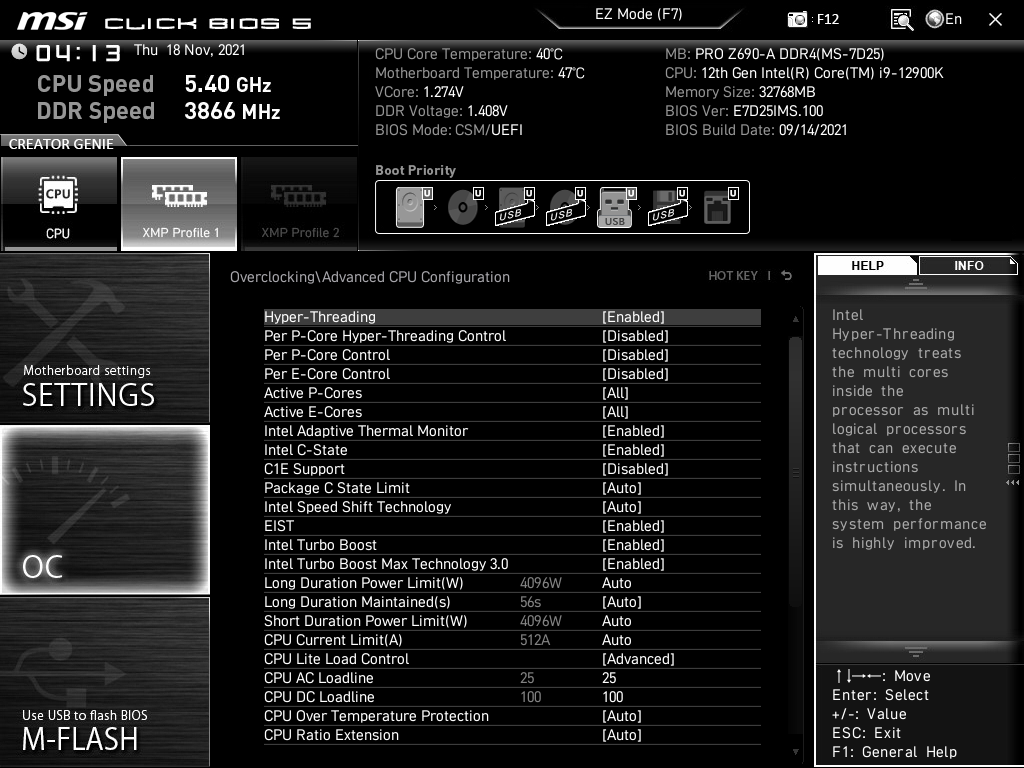Change language via the globe En icon
The width and height of the screenshot is (1024, 768).
[944, 19]
